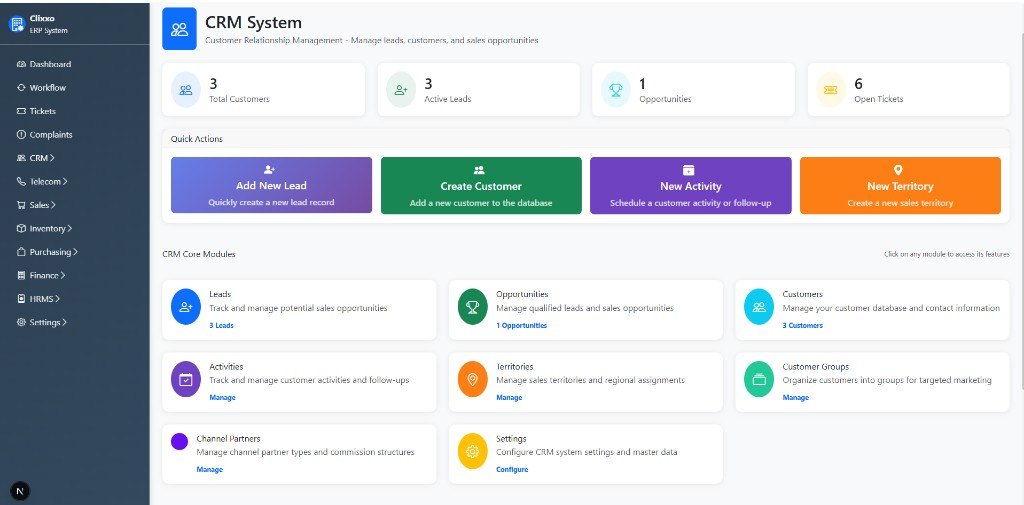Click the Customer Groups module icon
This screenshot has height=505, width=1024.
click(x=759, y=380)
